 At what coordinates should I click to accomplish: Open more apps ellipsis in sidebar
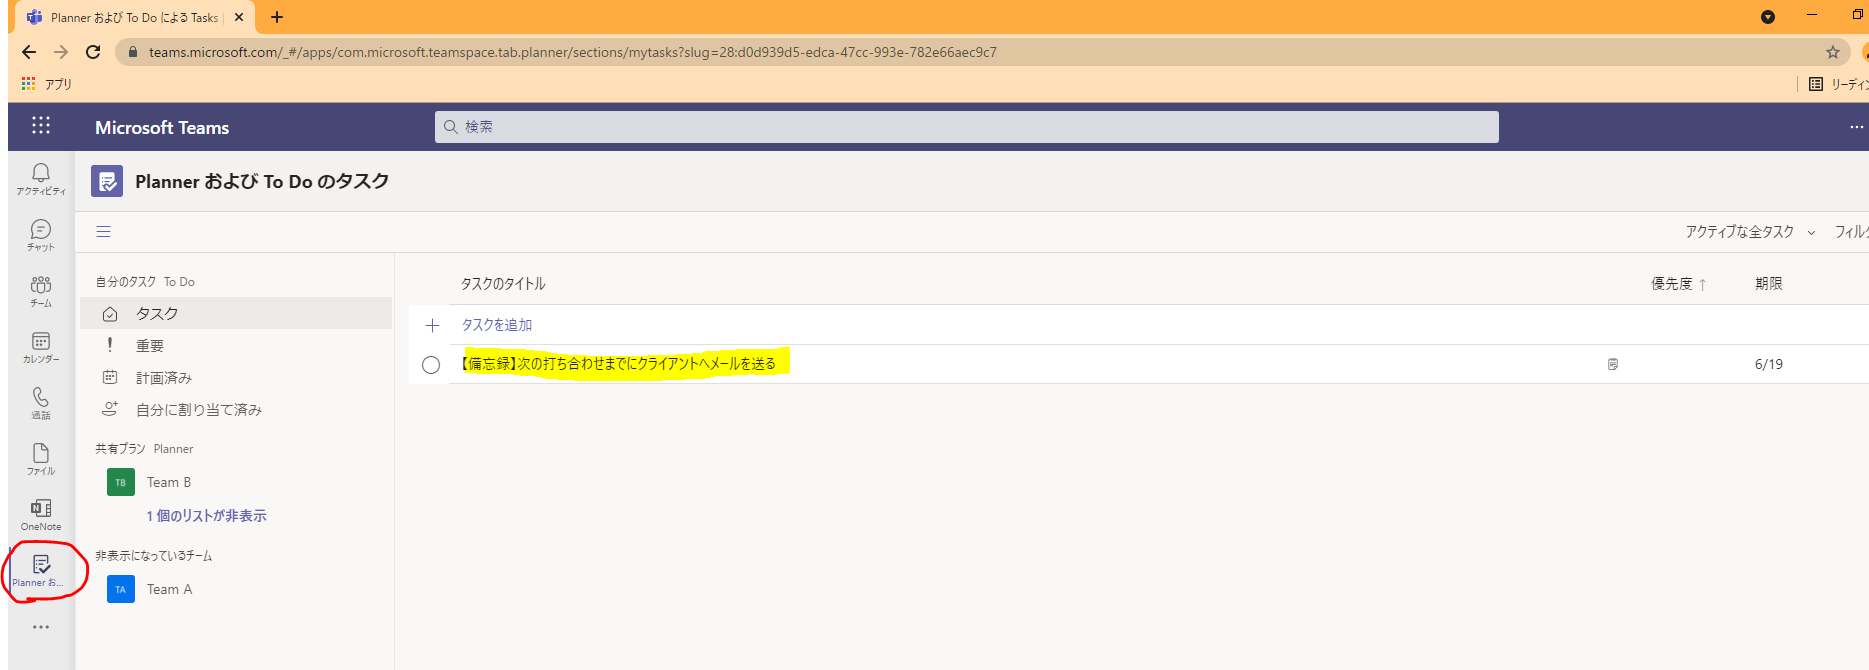tap(41, 627)
